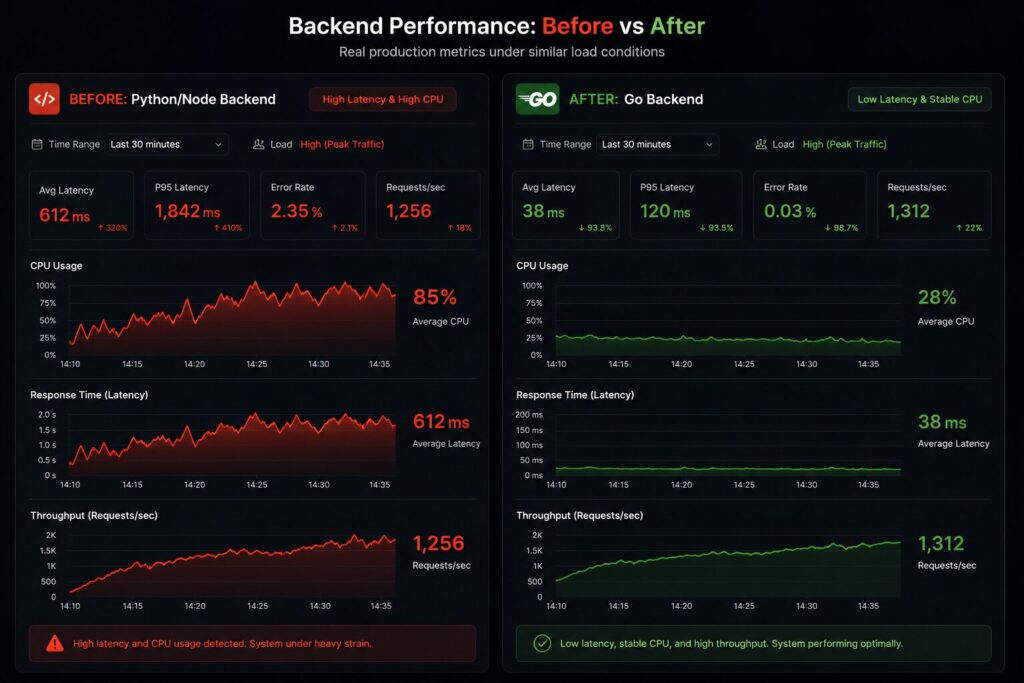The height and width of the screenshot is (683, 1024).
Task: Select the Error Rate 0.03 % card
Action: [810, 205]
